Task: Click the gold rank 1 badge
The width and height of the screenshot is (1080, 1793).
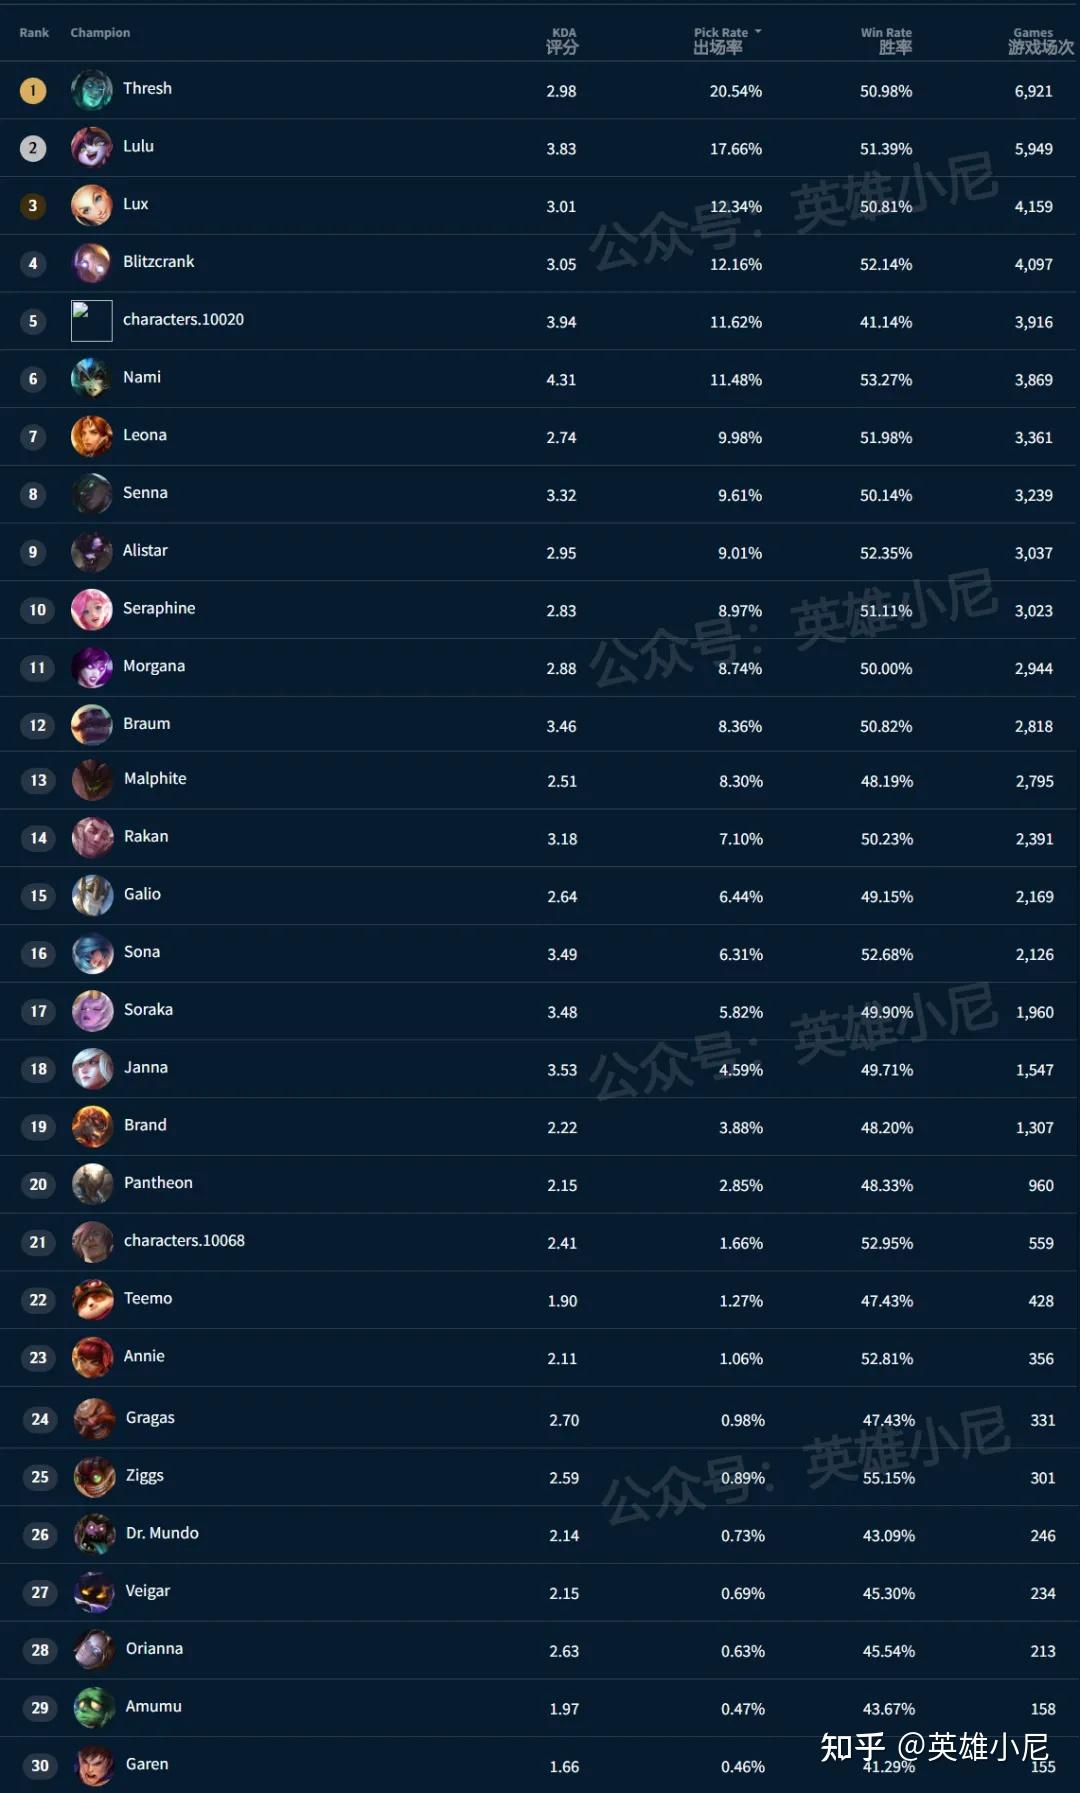Action: tap(33, 91)
